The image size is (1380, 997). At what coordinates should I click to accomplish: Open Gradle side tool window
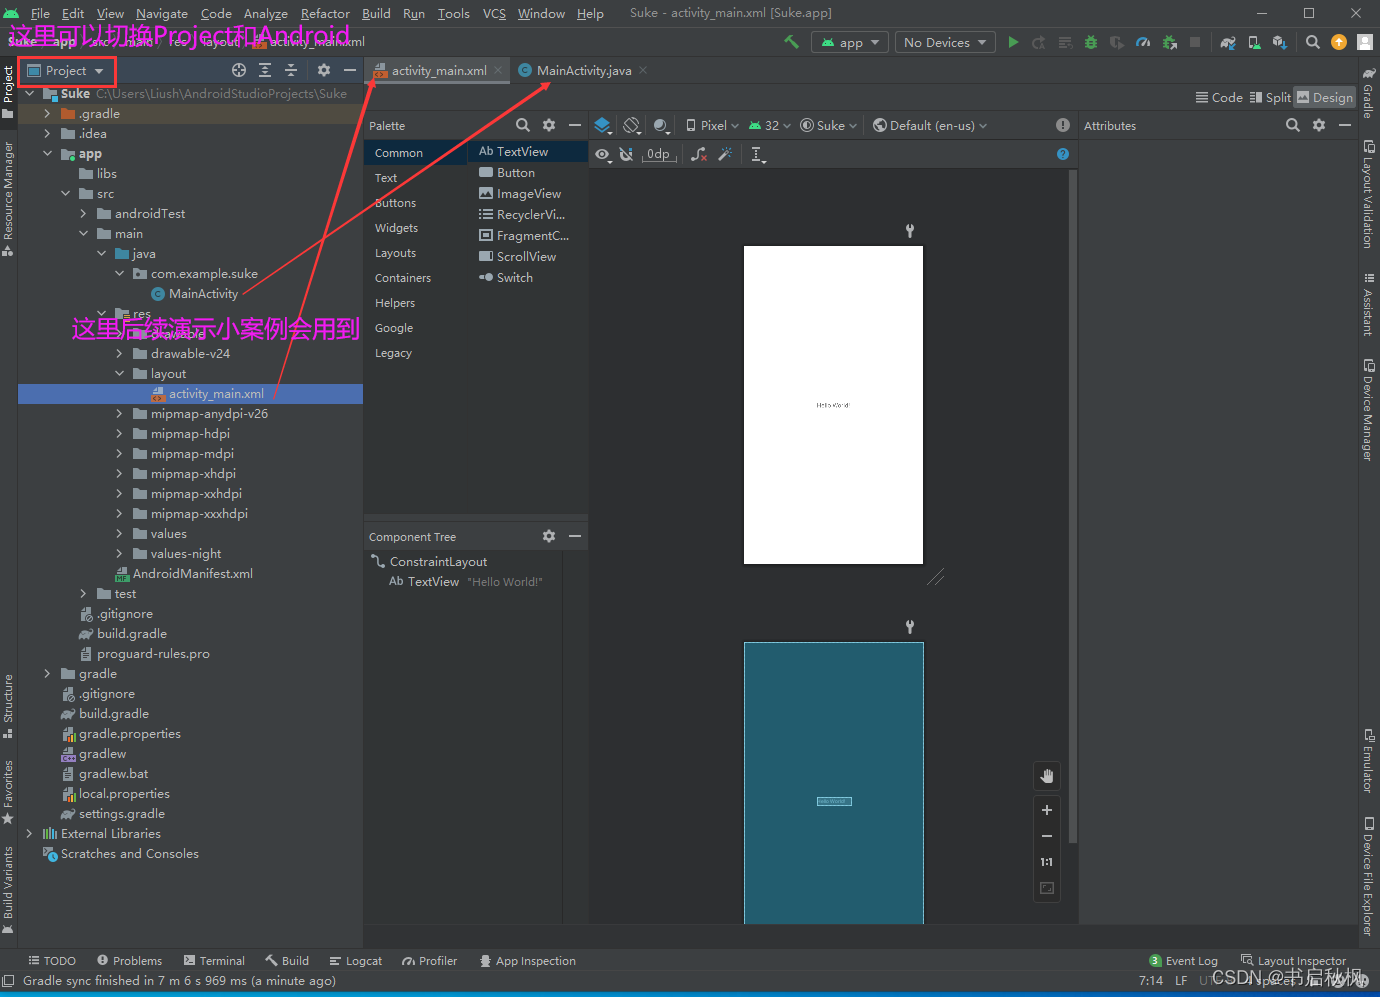coord(1368,92)
